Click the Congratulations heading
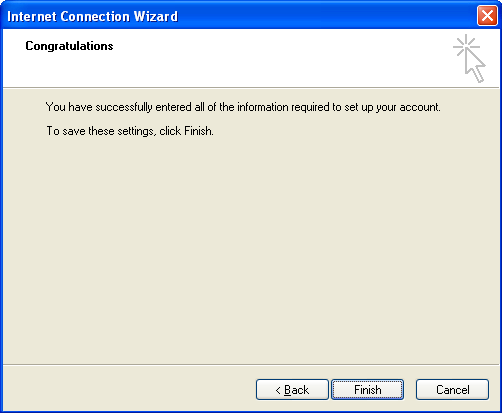 point(69,46)
